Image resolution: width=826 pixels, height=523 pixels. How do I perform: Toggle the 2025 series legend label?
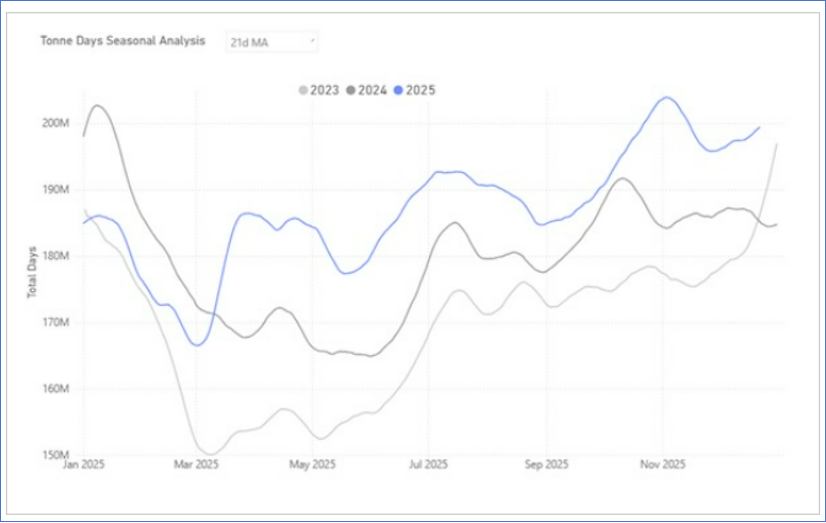420,90
